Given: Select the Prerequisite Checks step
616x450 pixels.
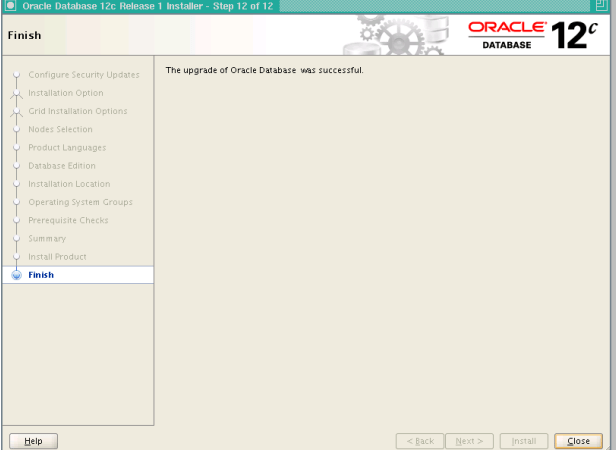Looking at the screenshot, I should (x=68, y=220).
